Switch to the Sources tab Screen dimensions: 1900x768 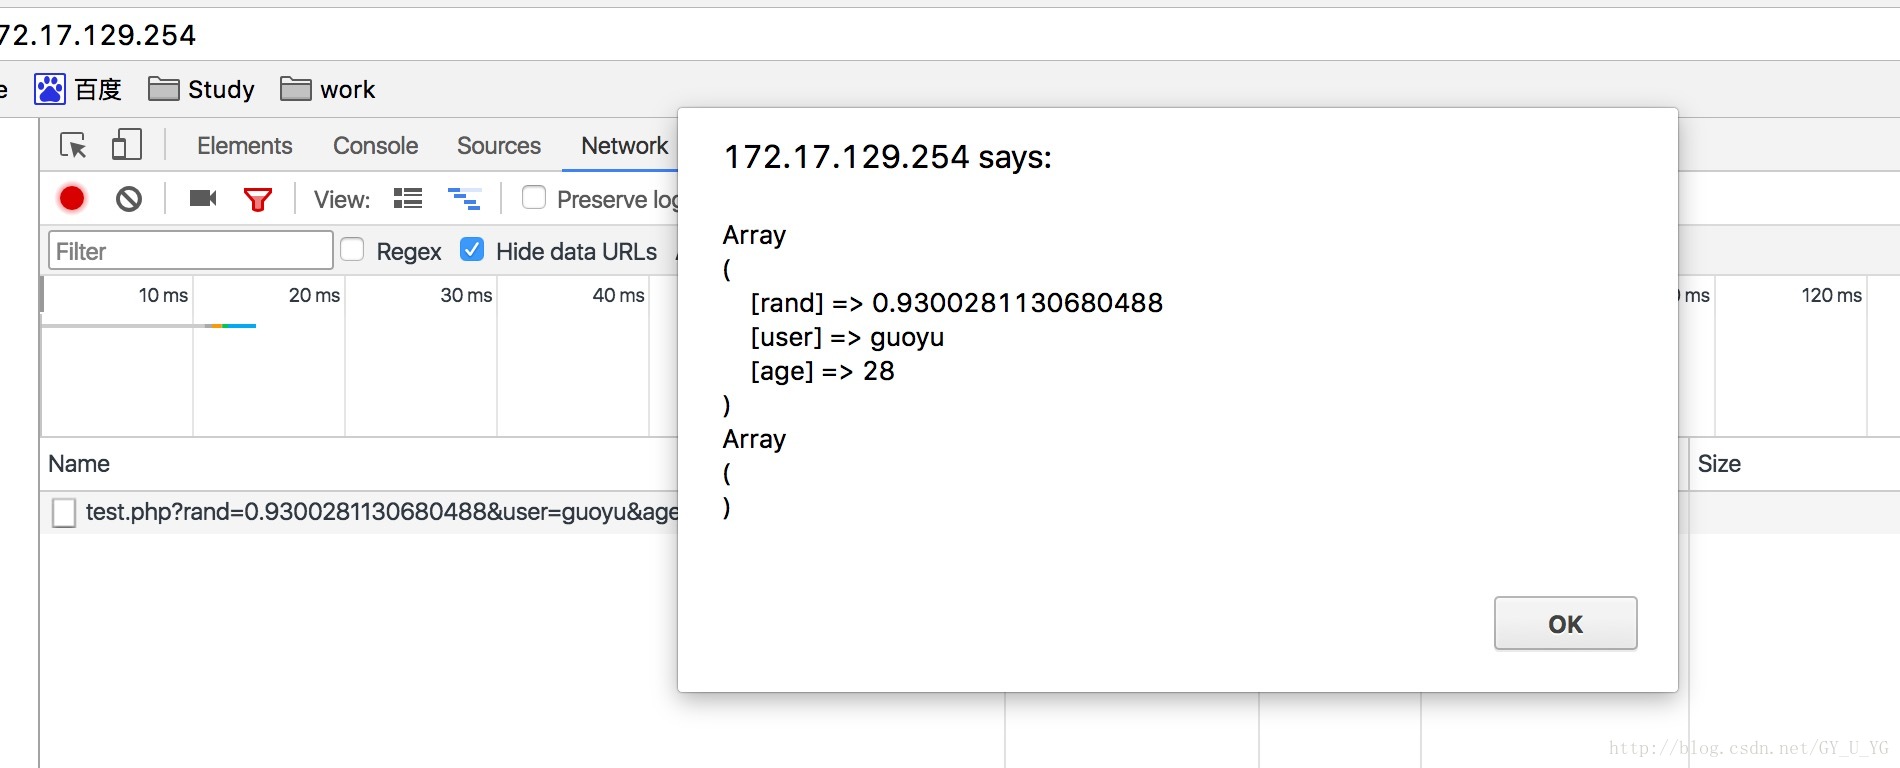click(x=499, y=146)
